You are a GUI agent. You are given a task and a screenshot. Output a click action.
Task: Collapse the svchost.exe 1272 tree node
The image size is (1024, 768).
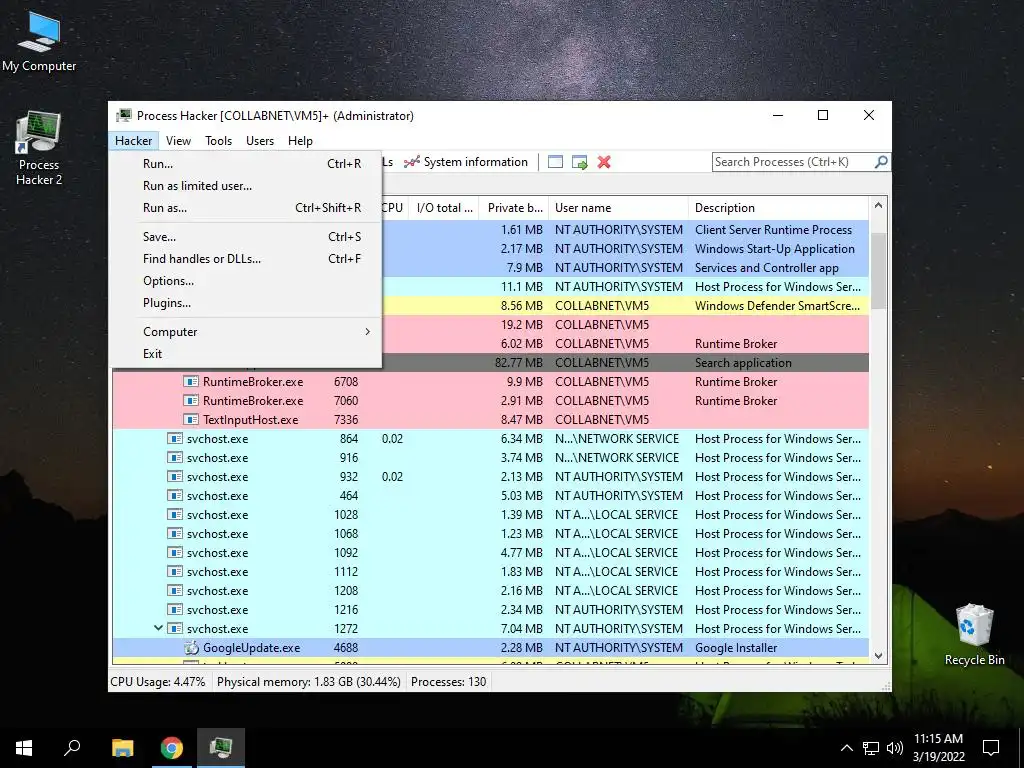(x=158, y=628)
